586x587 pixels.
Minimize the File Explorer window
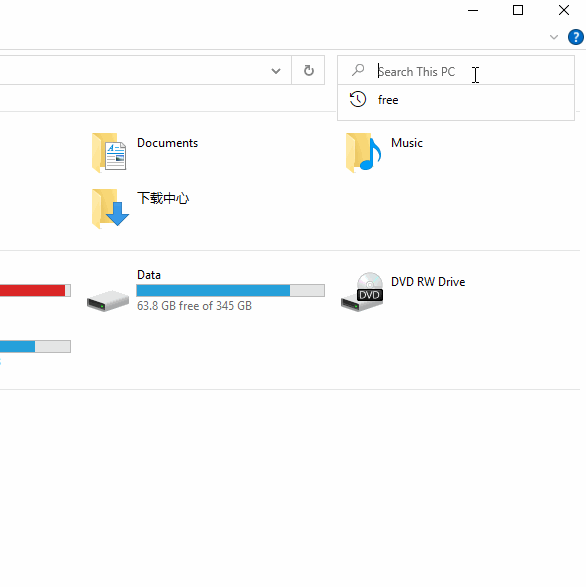tap(473, 10)
